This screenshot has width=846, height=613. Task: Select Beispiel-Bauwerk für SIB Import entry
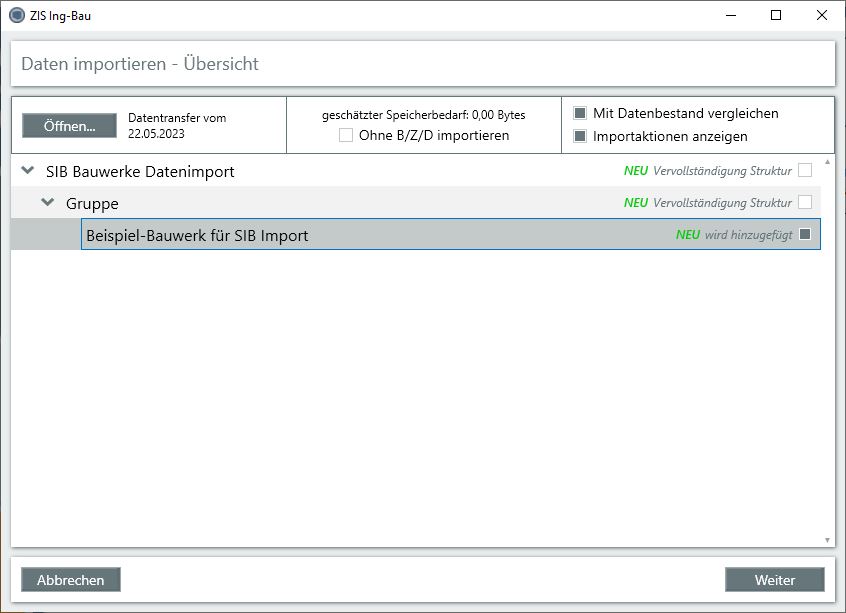[x=197, y=236]
